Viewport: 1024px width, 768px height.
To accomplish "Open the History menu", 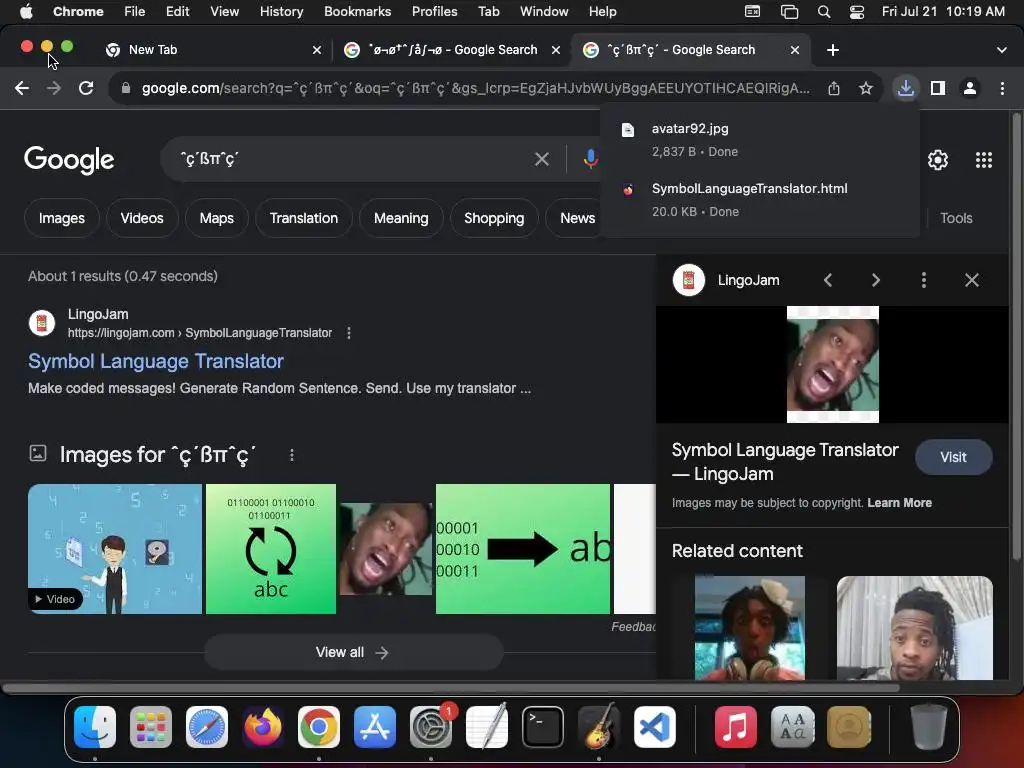I will point(281,12).
